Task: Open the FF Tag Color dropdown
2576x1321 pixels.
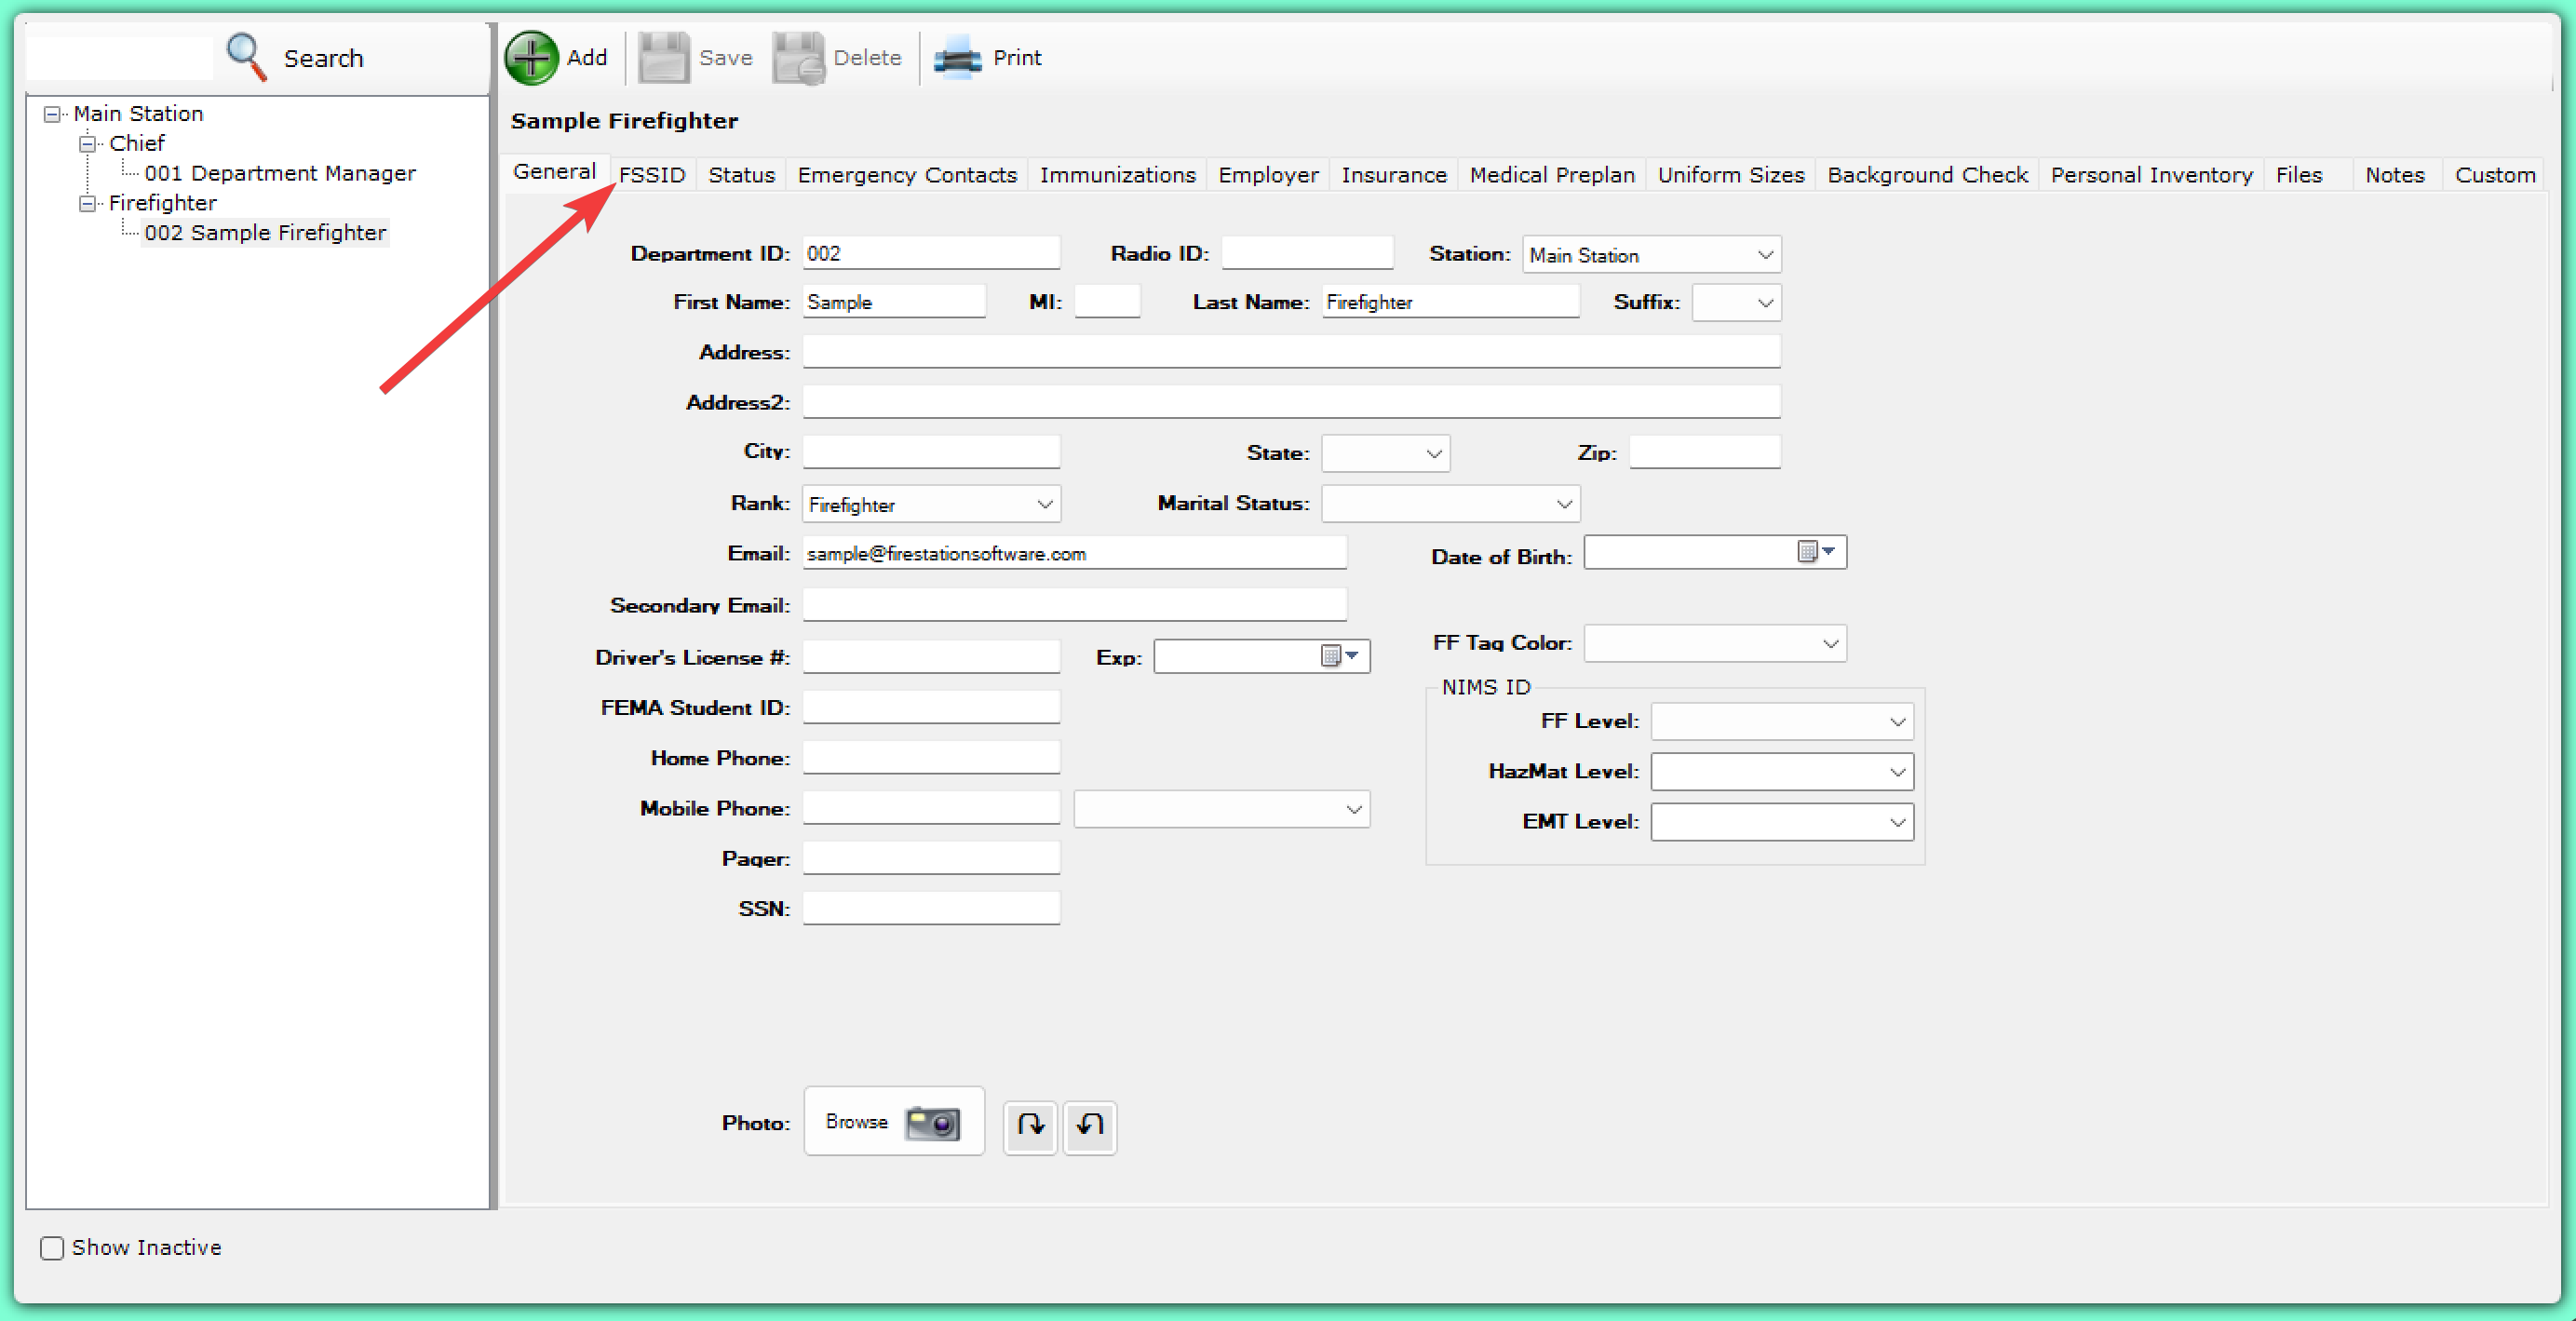Action: [x=1830, y=644]
